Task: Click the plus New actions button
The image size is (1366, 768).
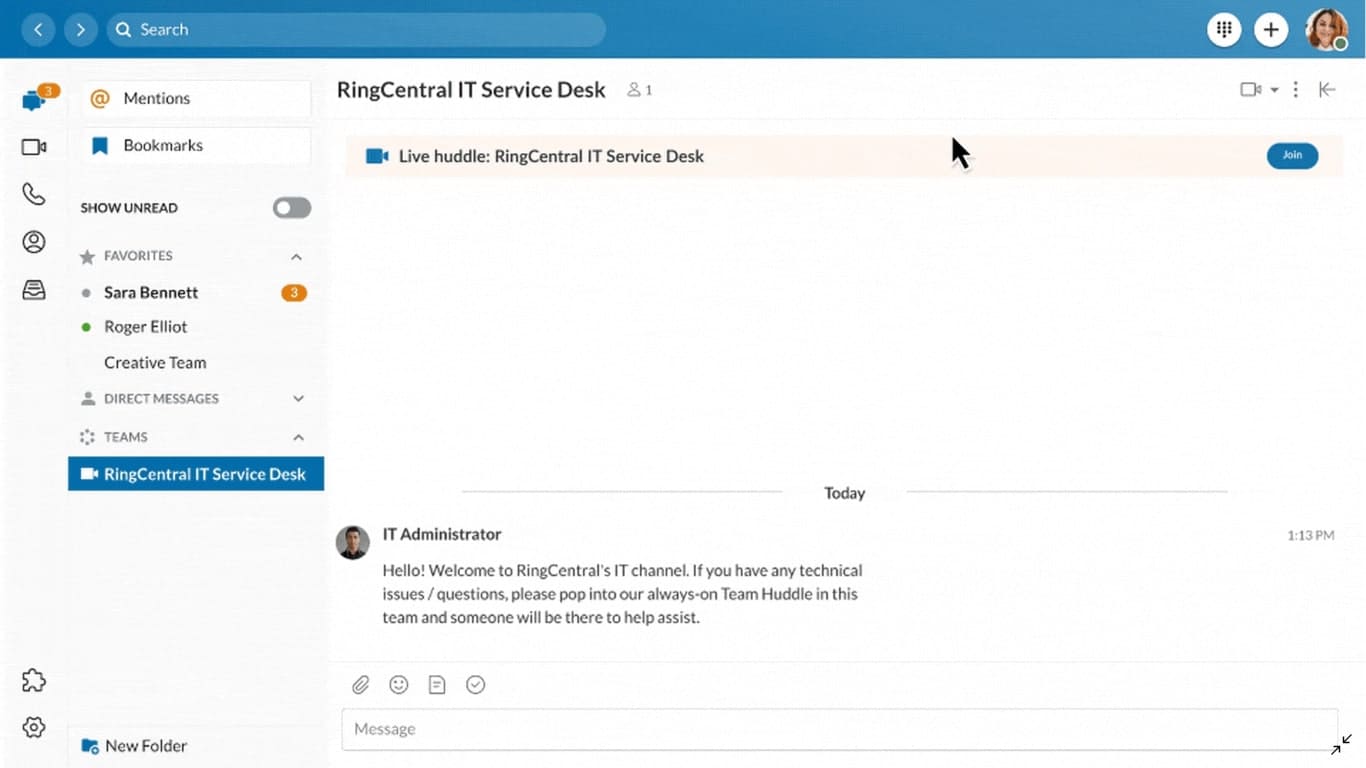Action: coord(1270,29)
